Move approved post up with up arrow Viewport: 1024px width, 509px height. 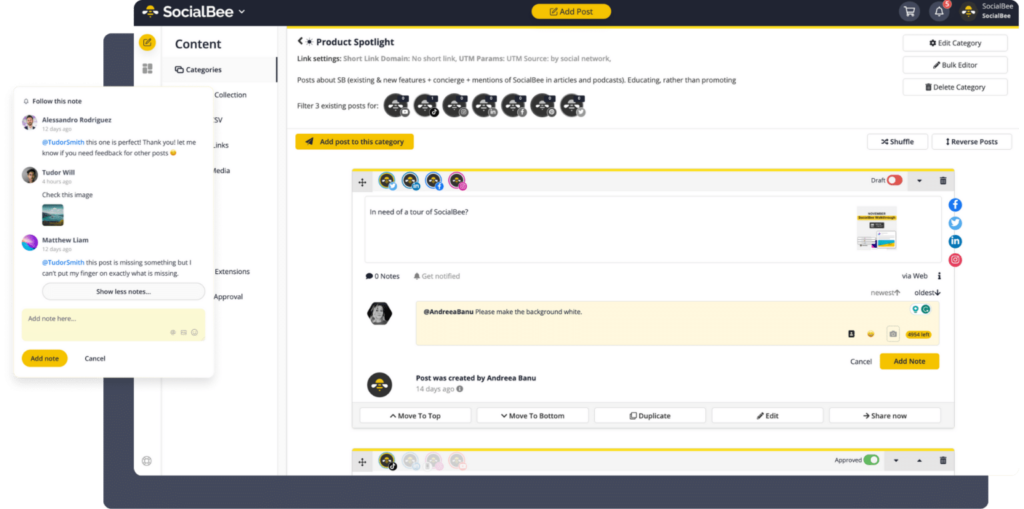click(x=920, y=461)
